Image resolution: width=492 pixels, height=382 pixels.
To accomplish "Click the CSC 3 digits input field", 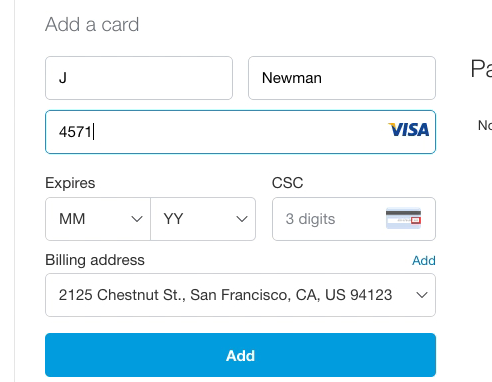I will pos(354,219).
